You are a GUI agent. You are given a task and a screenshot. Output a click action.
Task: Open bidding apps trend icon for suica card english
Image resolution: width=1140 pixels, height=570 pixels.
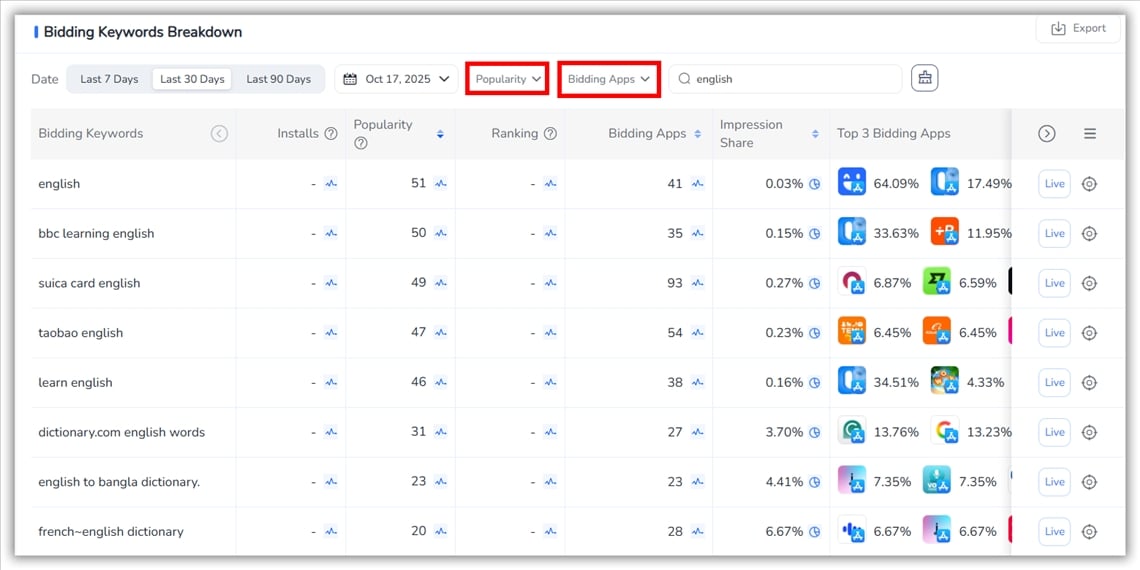click(697, 283)
